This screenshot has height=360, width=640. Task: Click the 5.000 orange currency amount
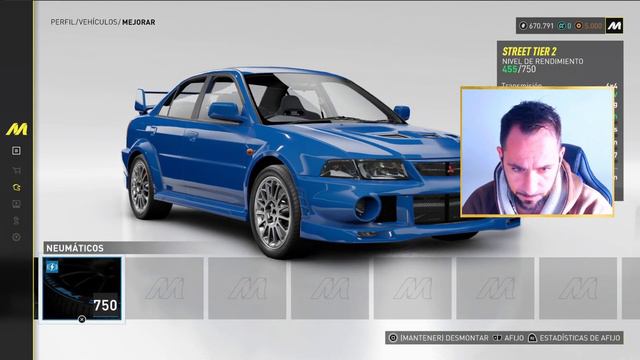pyautogui.click(x=593, y=26)
